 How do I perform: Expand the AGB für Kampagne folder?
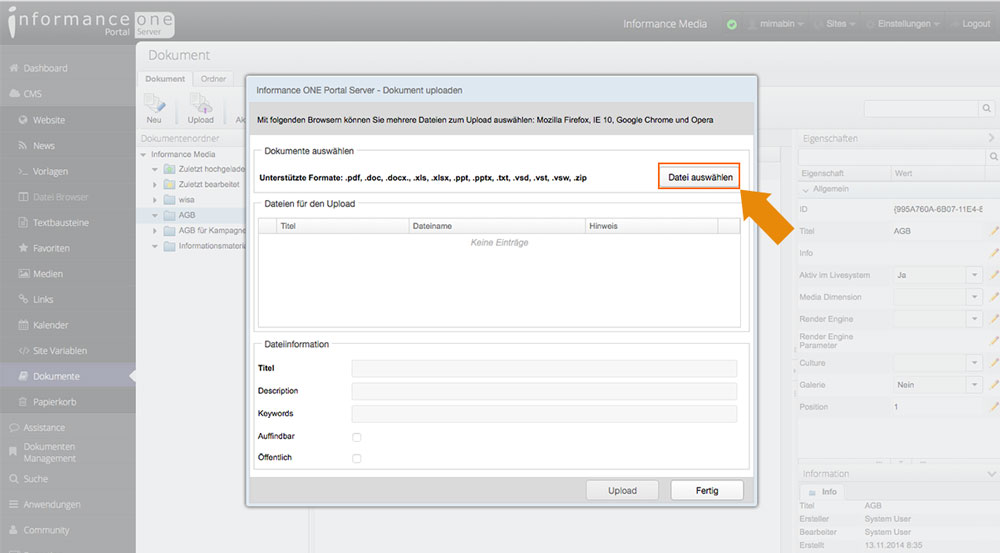click(154, 230)
